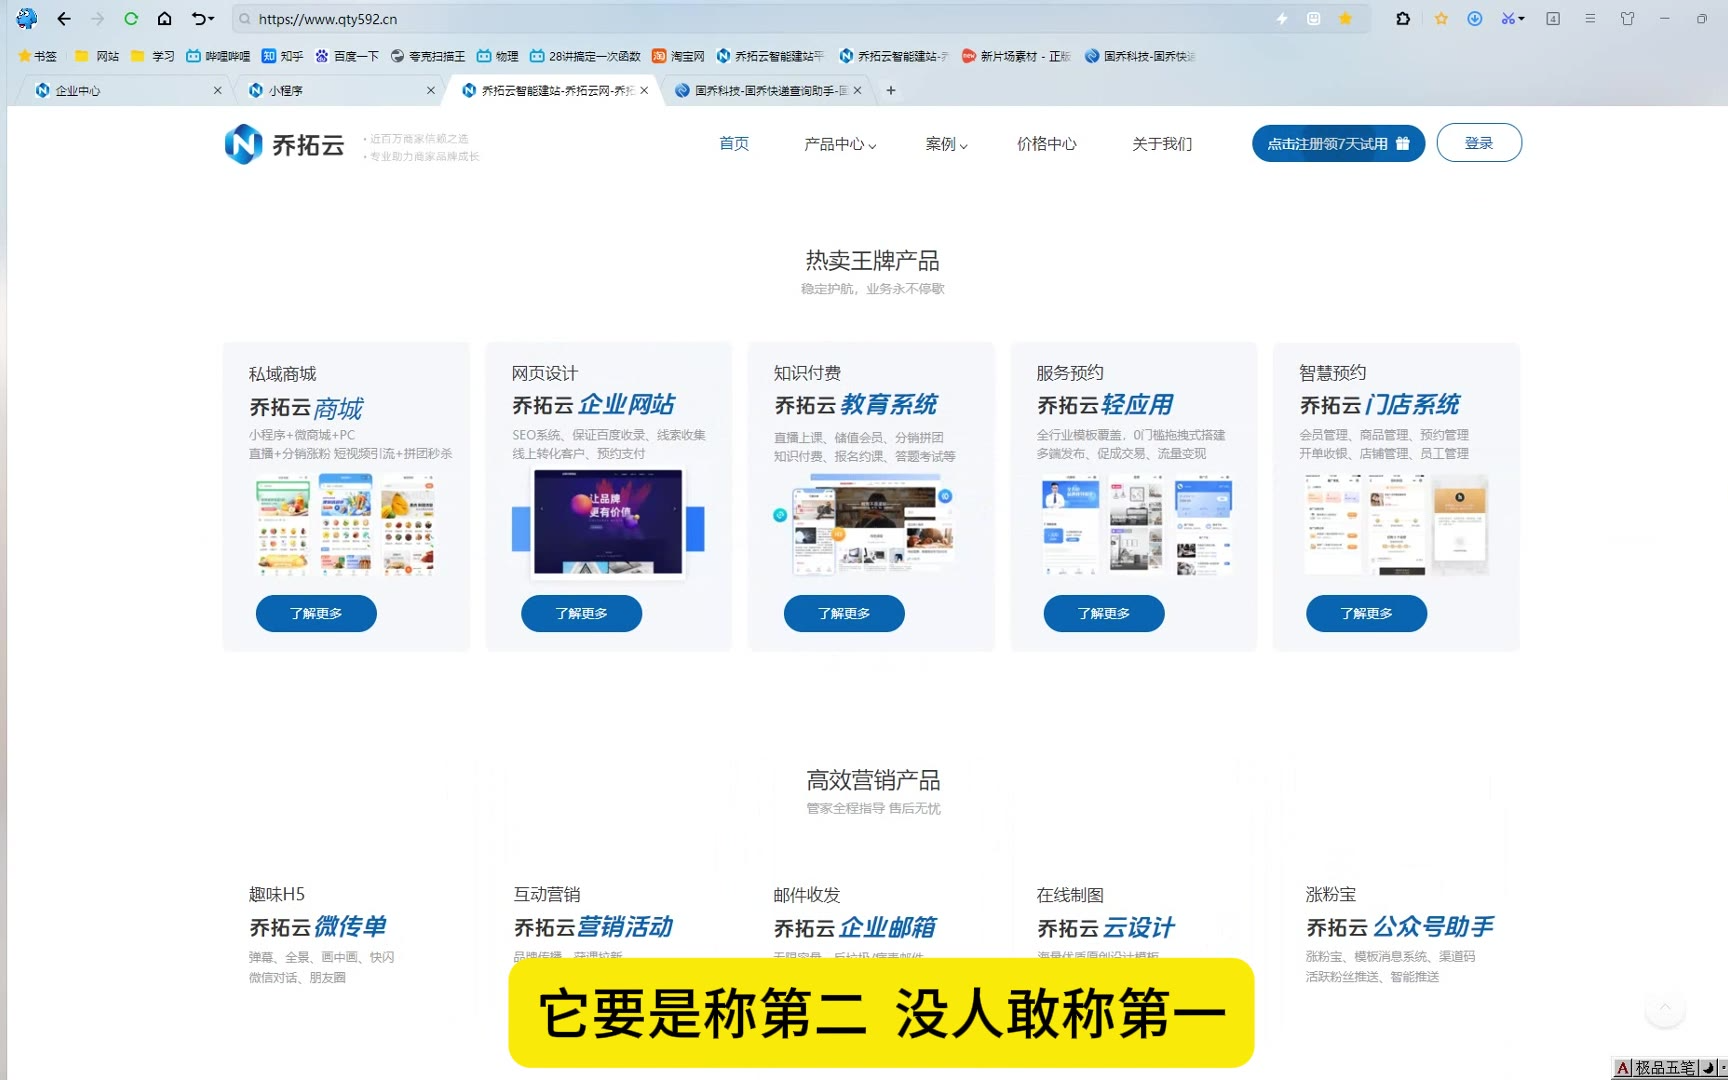Open the undo history dropdown arrow

(x=211, y=19)
